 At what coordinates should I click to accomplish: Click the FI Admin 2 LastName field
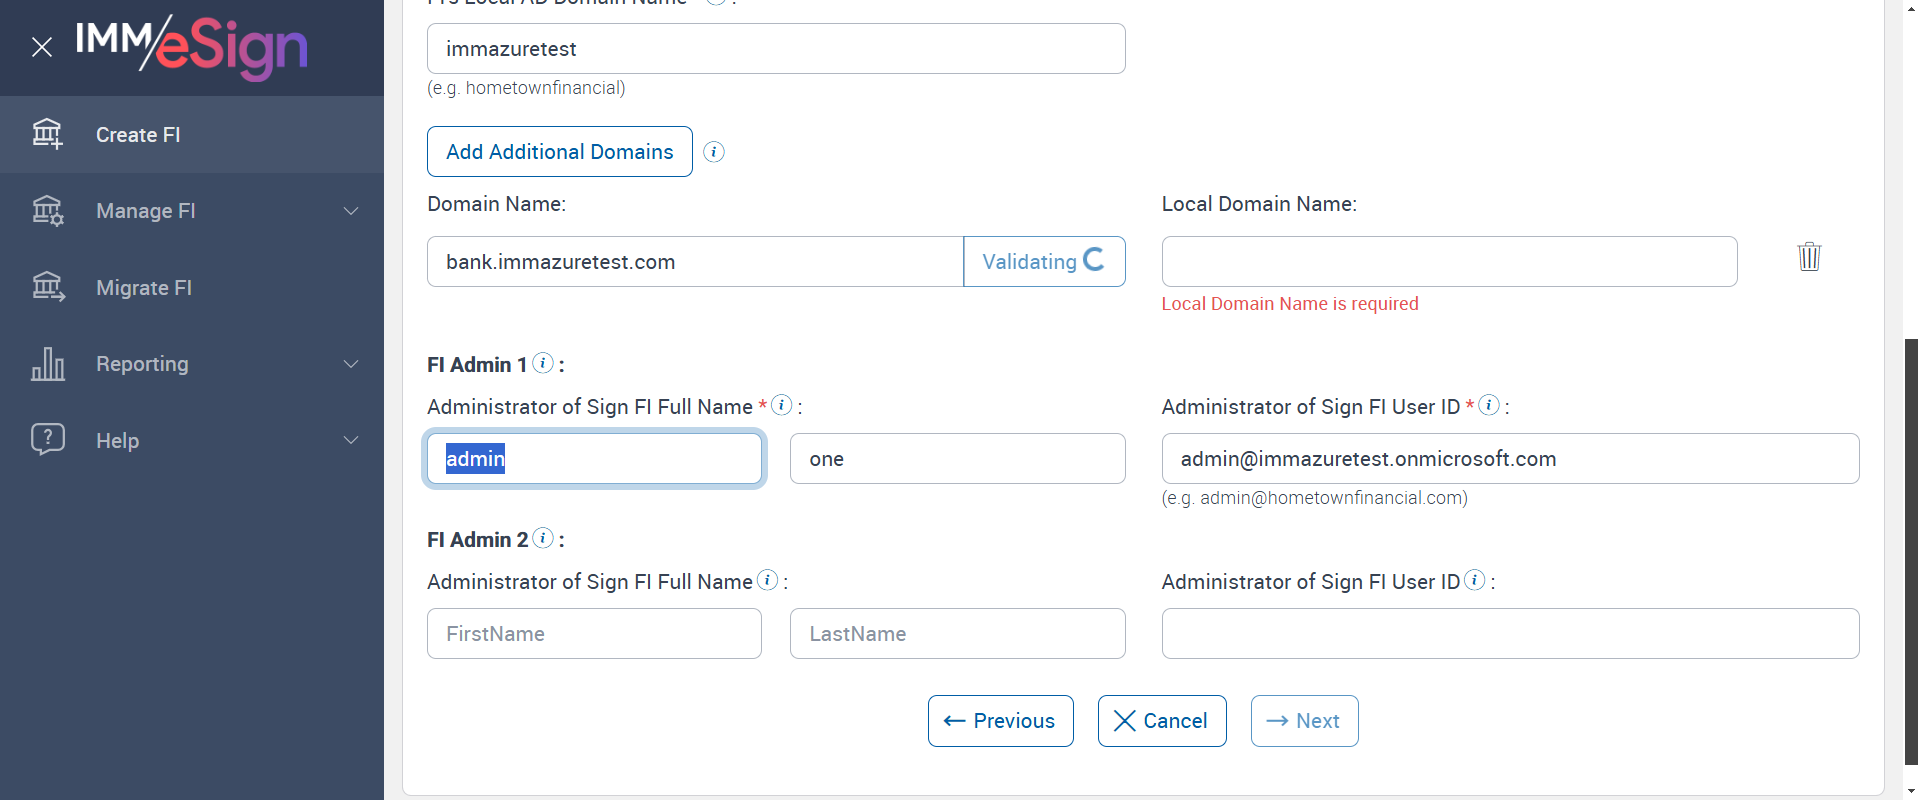[x=957, y=634]
